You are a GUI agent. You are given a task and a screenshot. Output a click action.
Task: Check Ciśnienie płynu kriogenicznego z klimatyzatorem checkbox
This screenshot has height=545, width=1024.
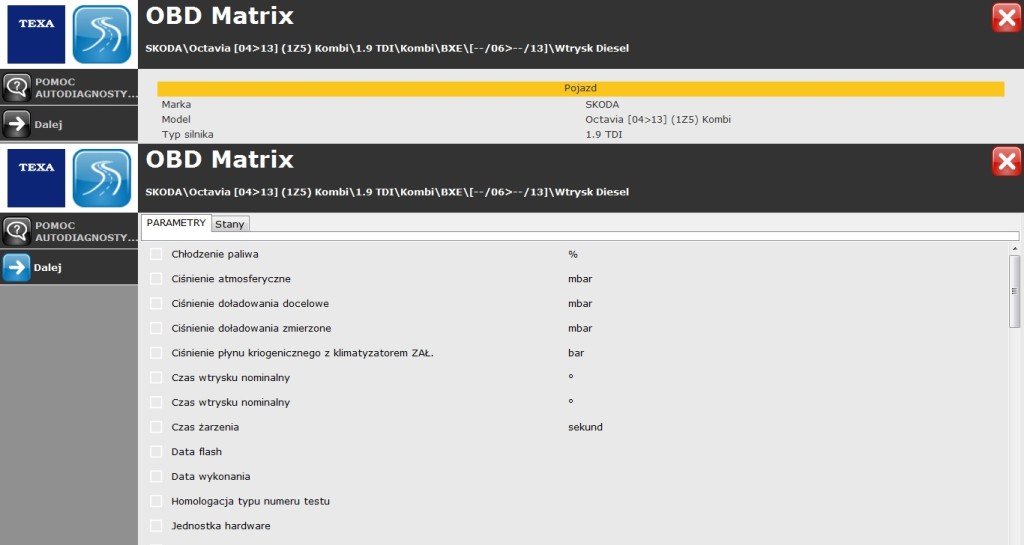coord(156,353)
